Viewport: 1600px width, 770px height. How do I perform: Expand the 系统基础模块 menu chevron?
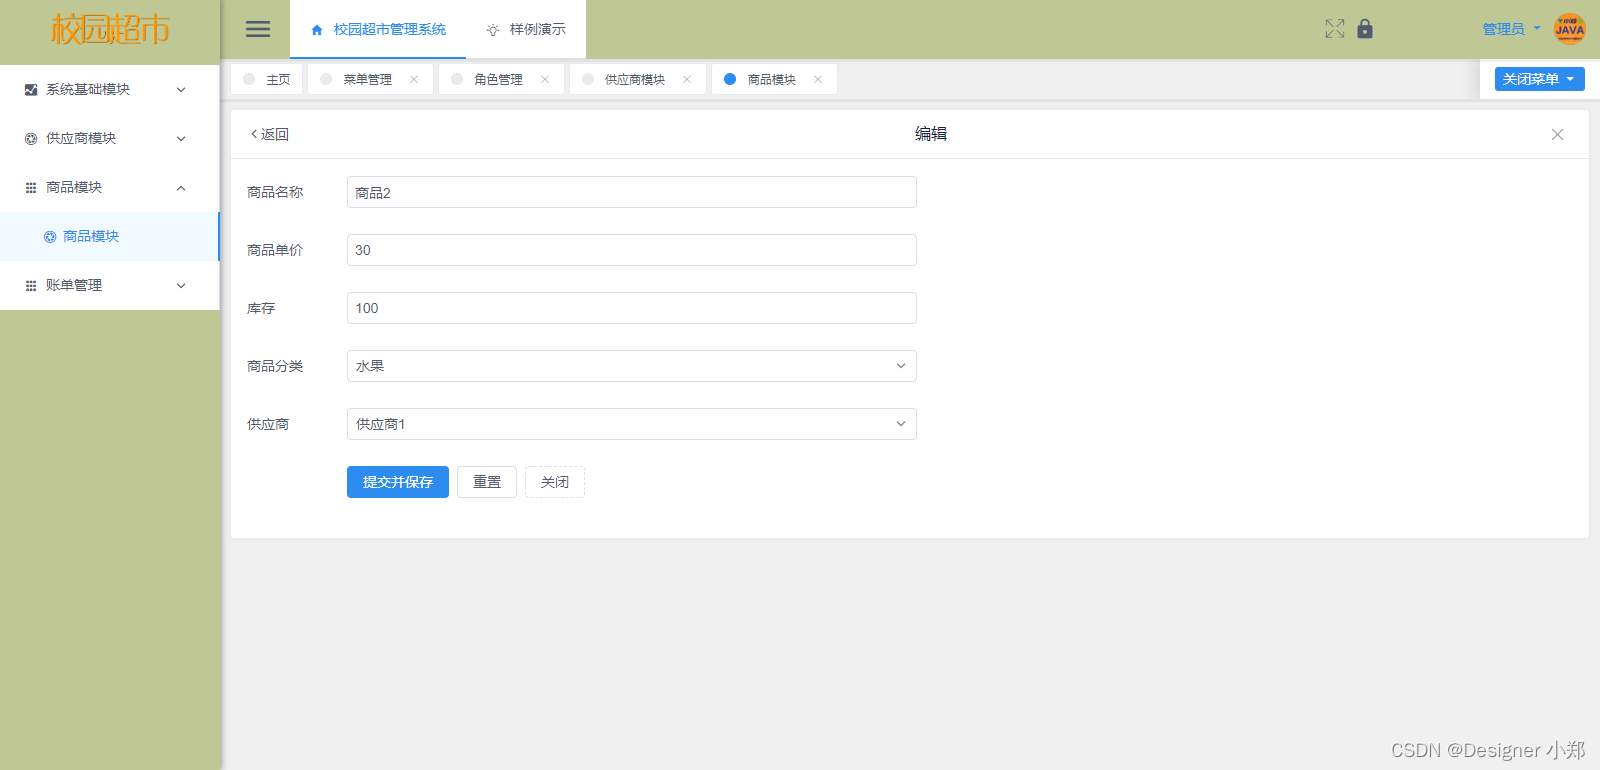(181, 90)
